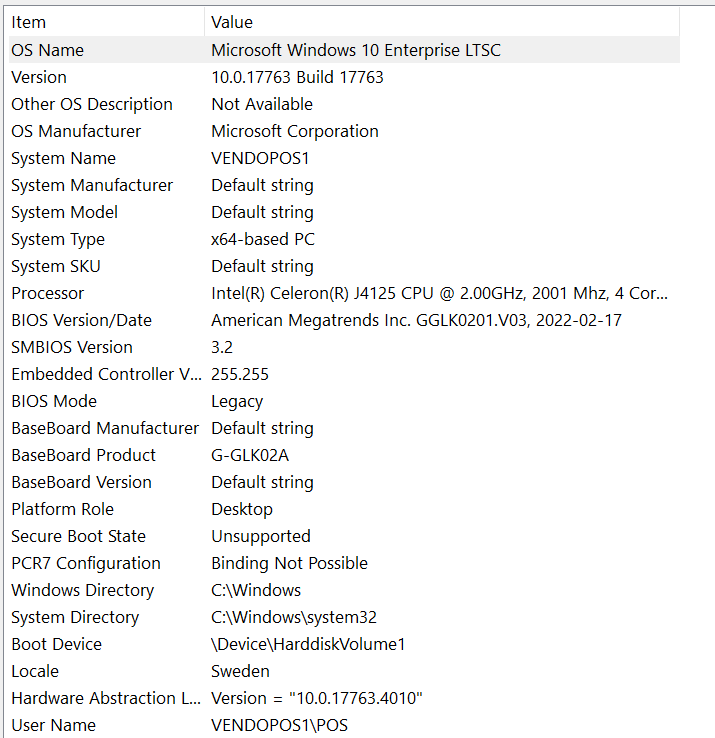Click the PCR7 Configuration row

click(85, 563)
